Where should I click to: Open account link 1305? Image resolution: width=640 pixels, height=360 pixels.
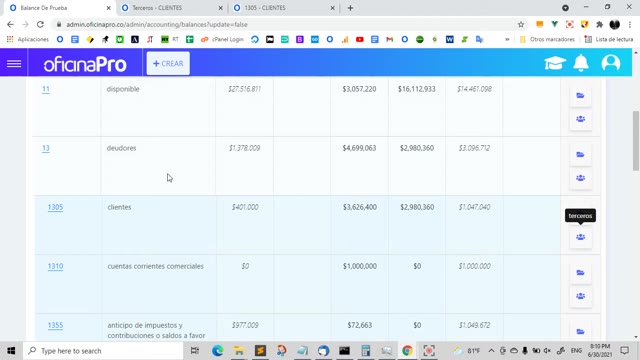55,207
